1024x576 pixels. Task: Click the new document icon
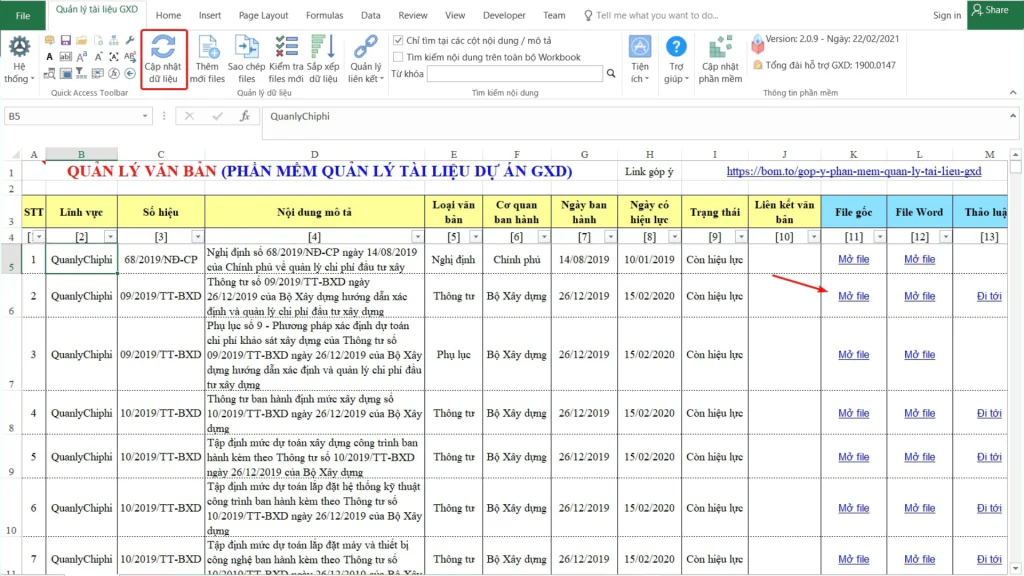click(x=98, y=40)
